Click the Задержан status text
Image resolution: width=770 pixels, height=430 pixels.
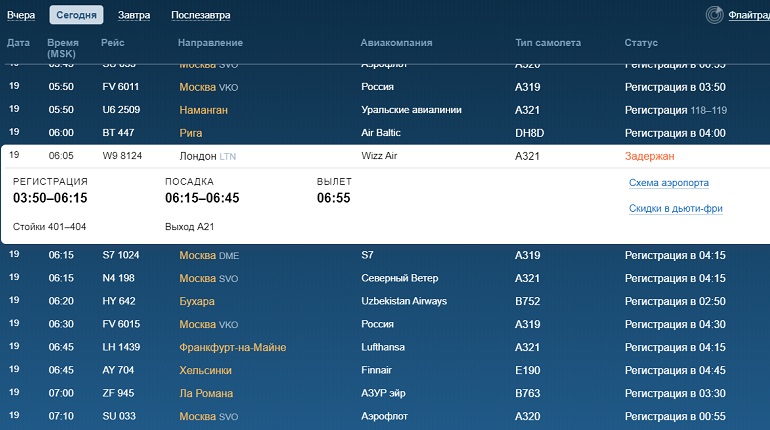click(x=649, y=156)
